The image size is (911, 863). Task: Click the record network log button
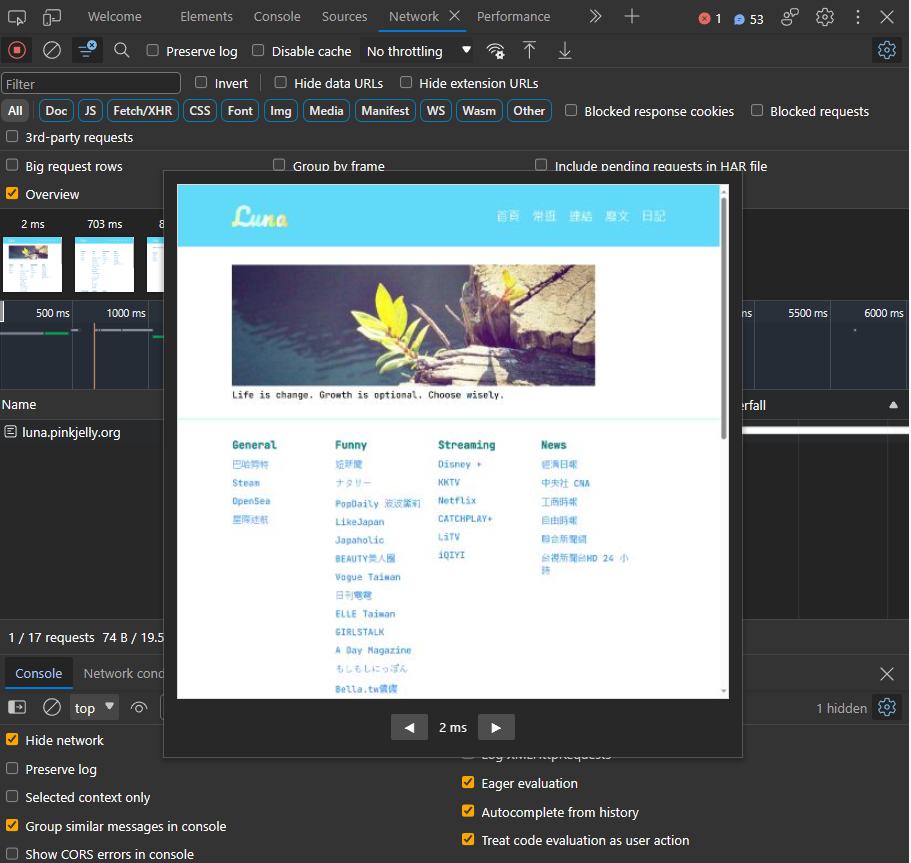pos(17,50)
